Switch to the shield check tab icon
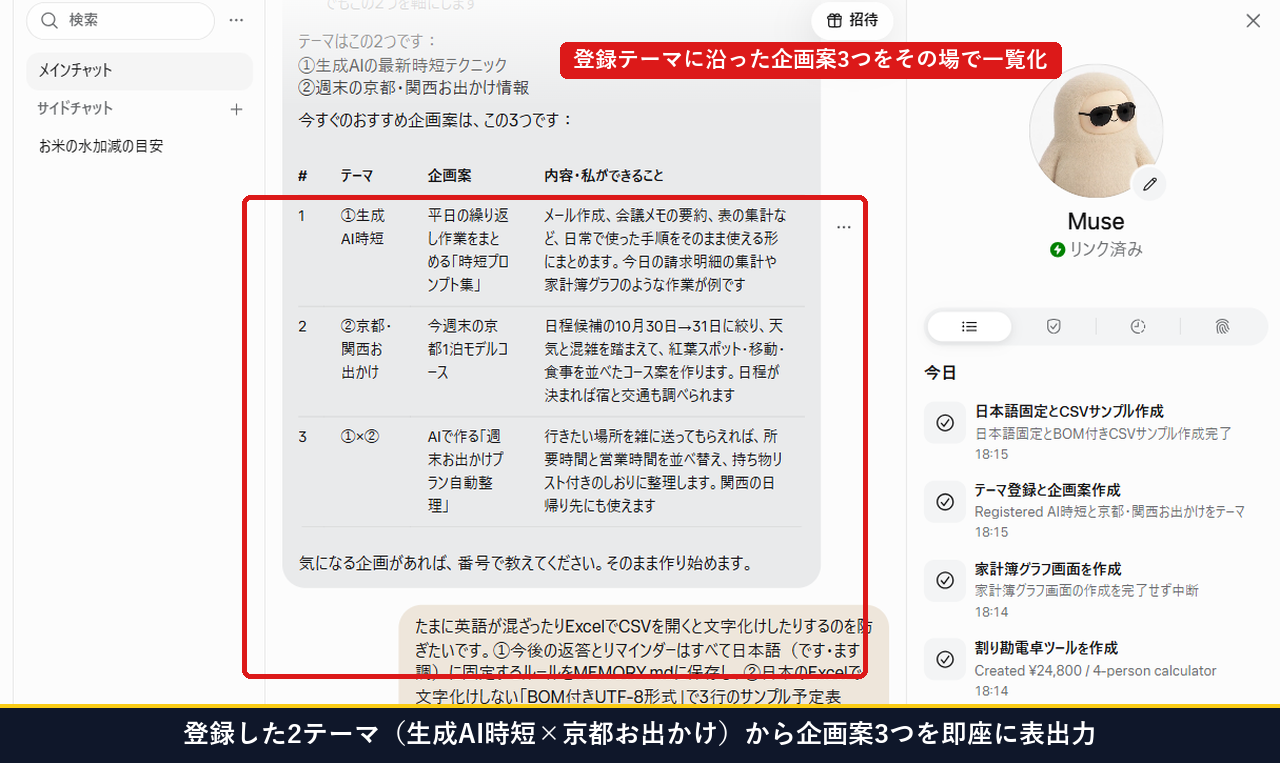This screenshot has height=763, width=1280. tap(1053, 326)
